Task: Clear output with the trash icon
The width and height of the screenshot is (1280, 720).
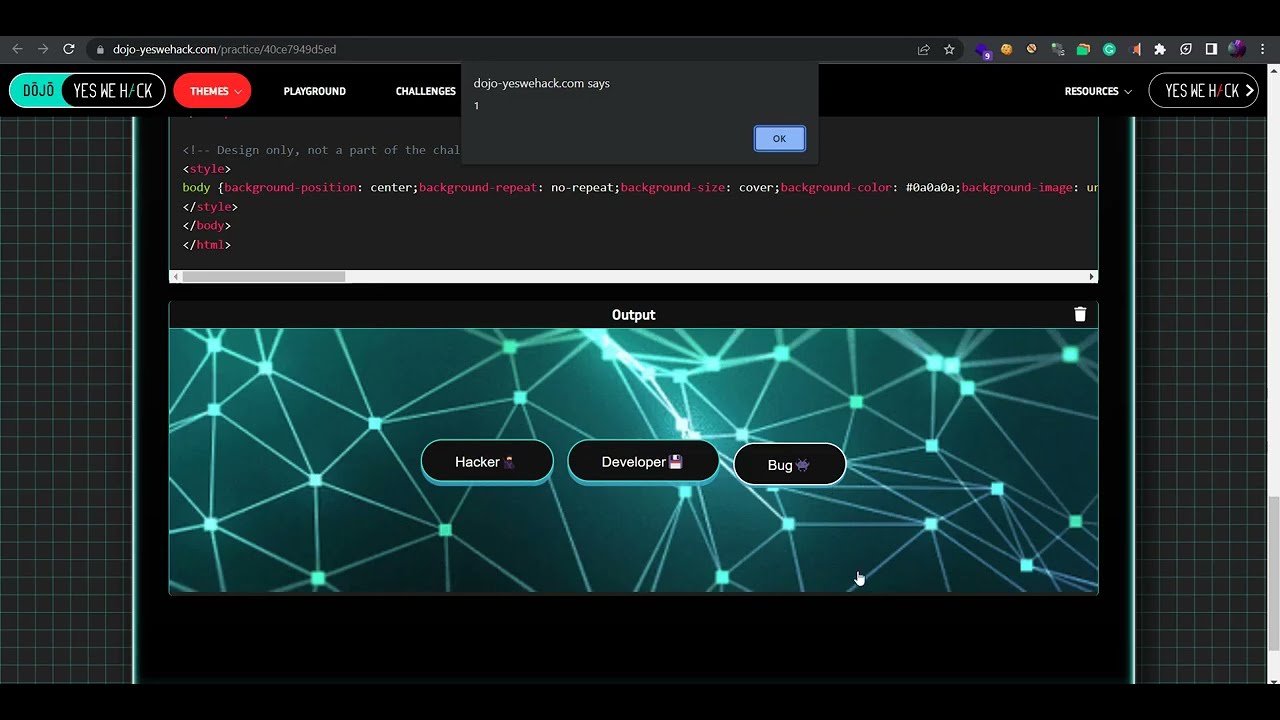Action: 1080,314
